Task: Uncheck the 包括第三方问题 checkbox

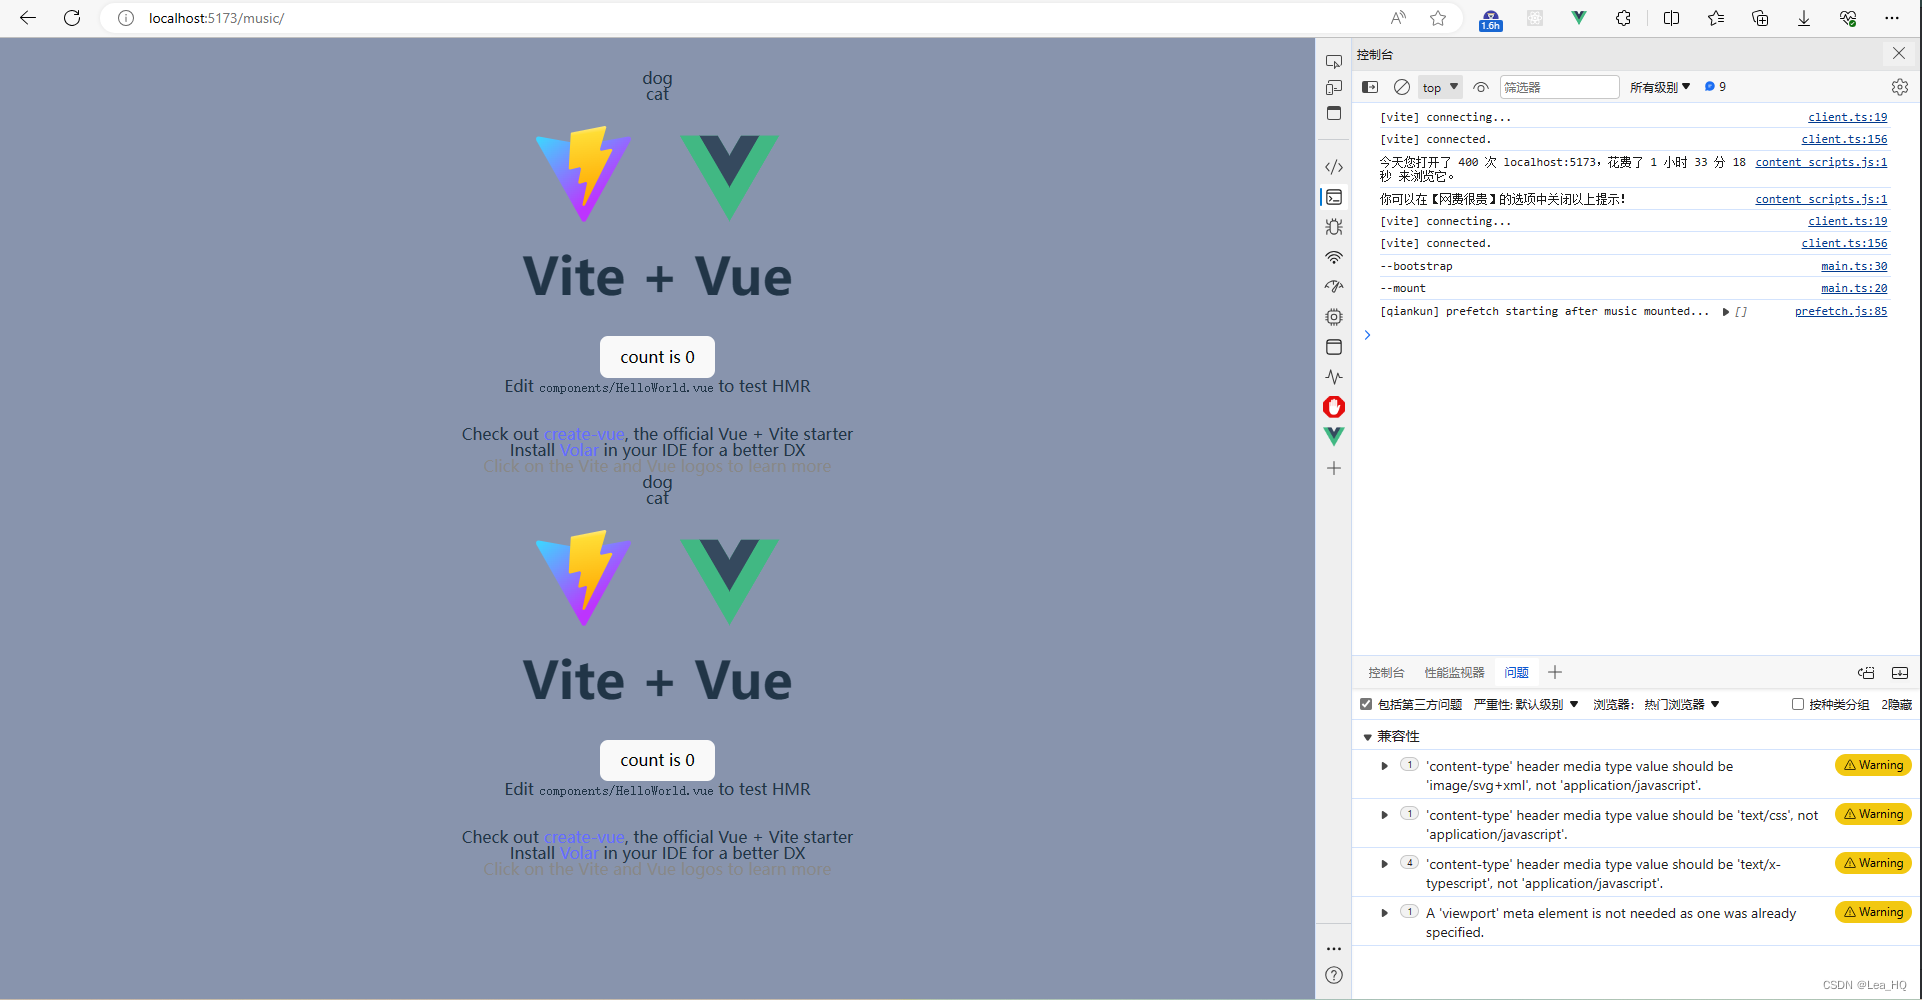Action: 1366,704
